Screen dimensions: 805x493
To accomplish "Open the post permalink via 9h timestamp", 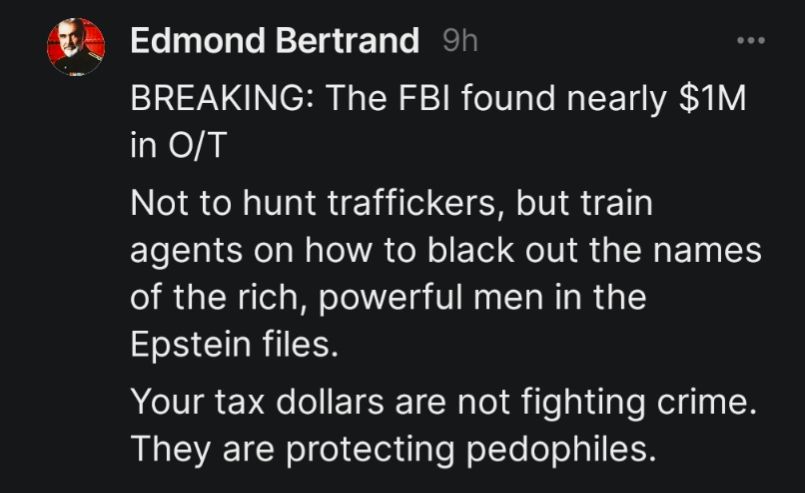I will [x=460, y=41].
